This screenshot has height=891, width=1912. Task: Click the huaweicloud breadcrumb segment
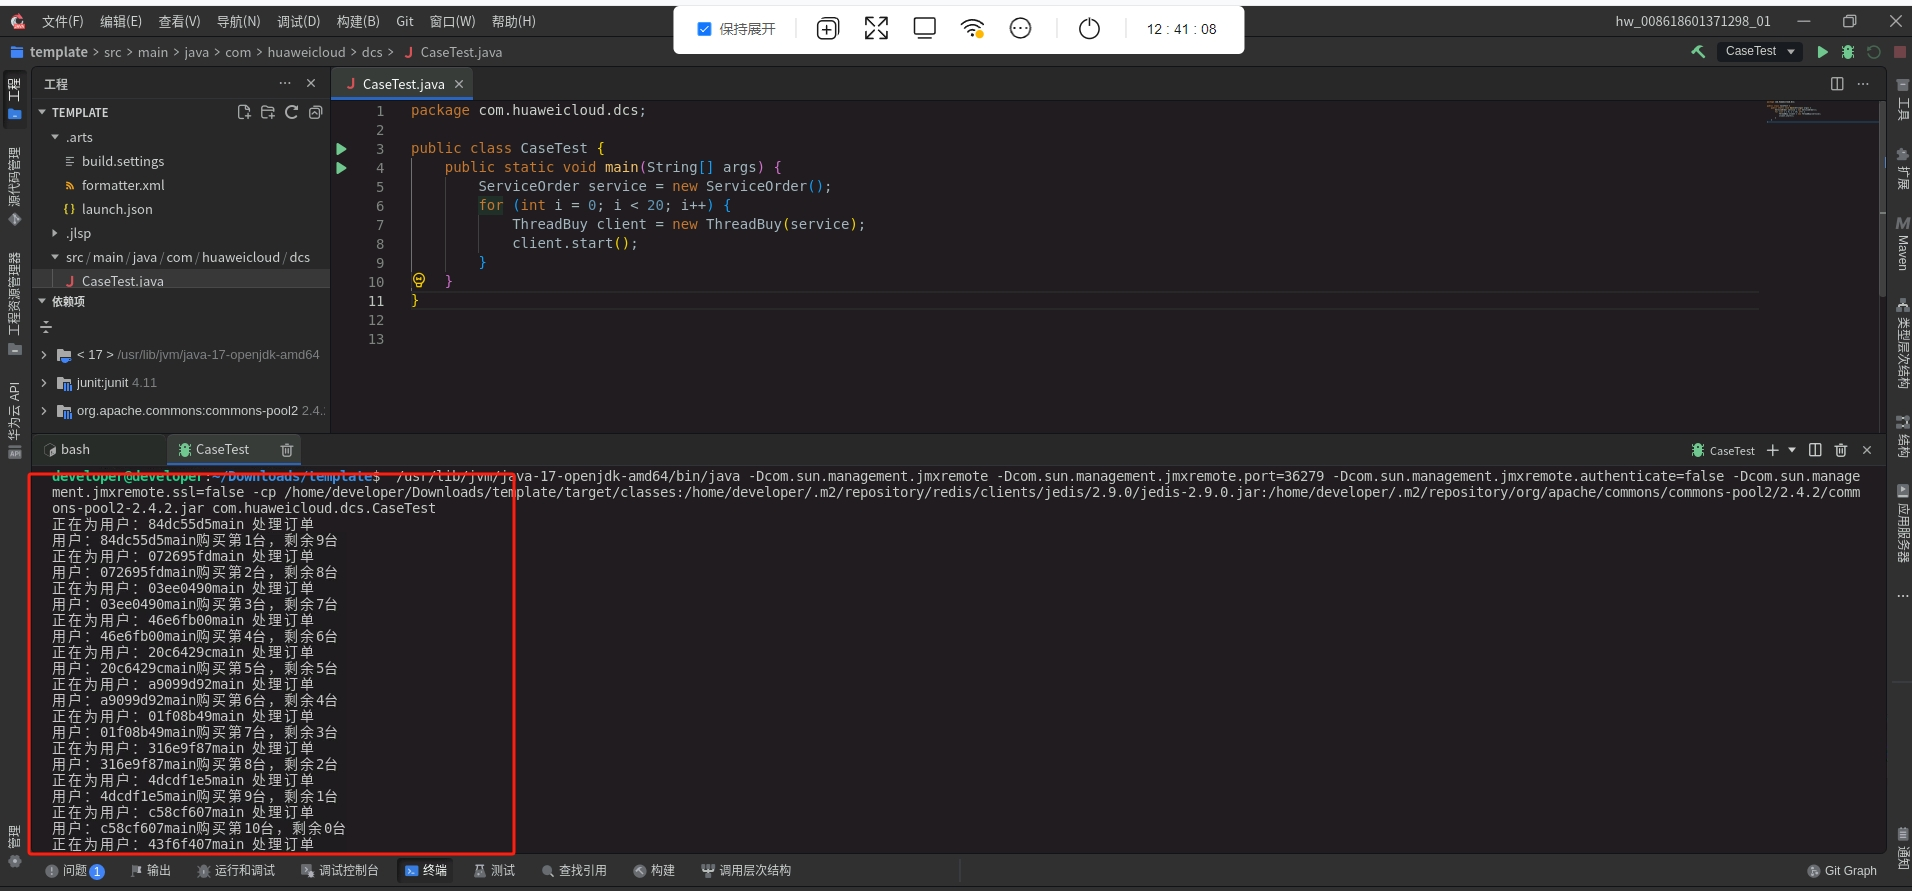pos(306,52)
